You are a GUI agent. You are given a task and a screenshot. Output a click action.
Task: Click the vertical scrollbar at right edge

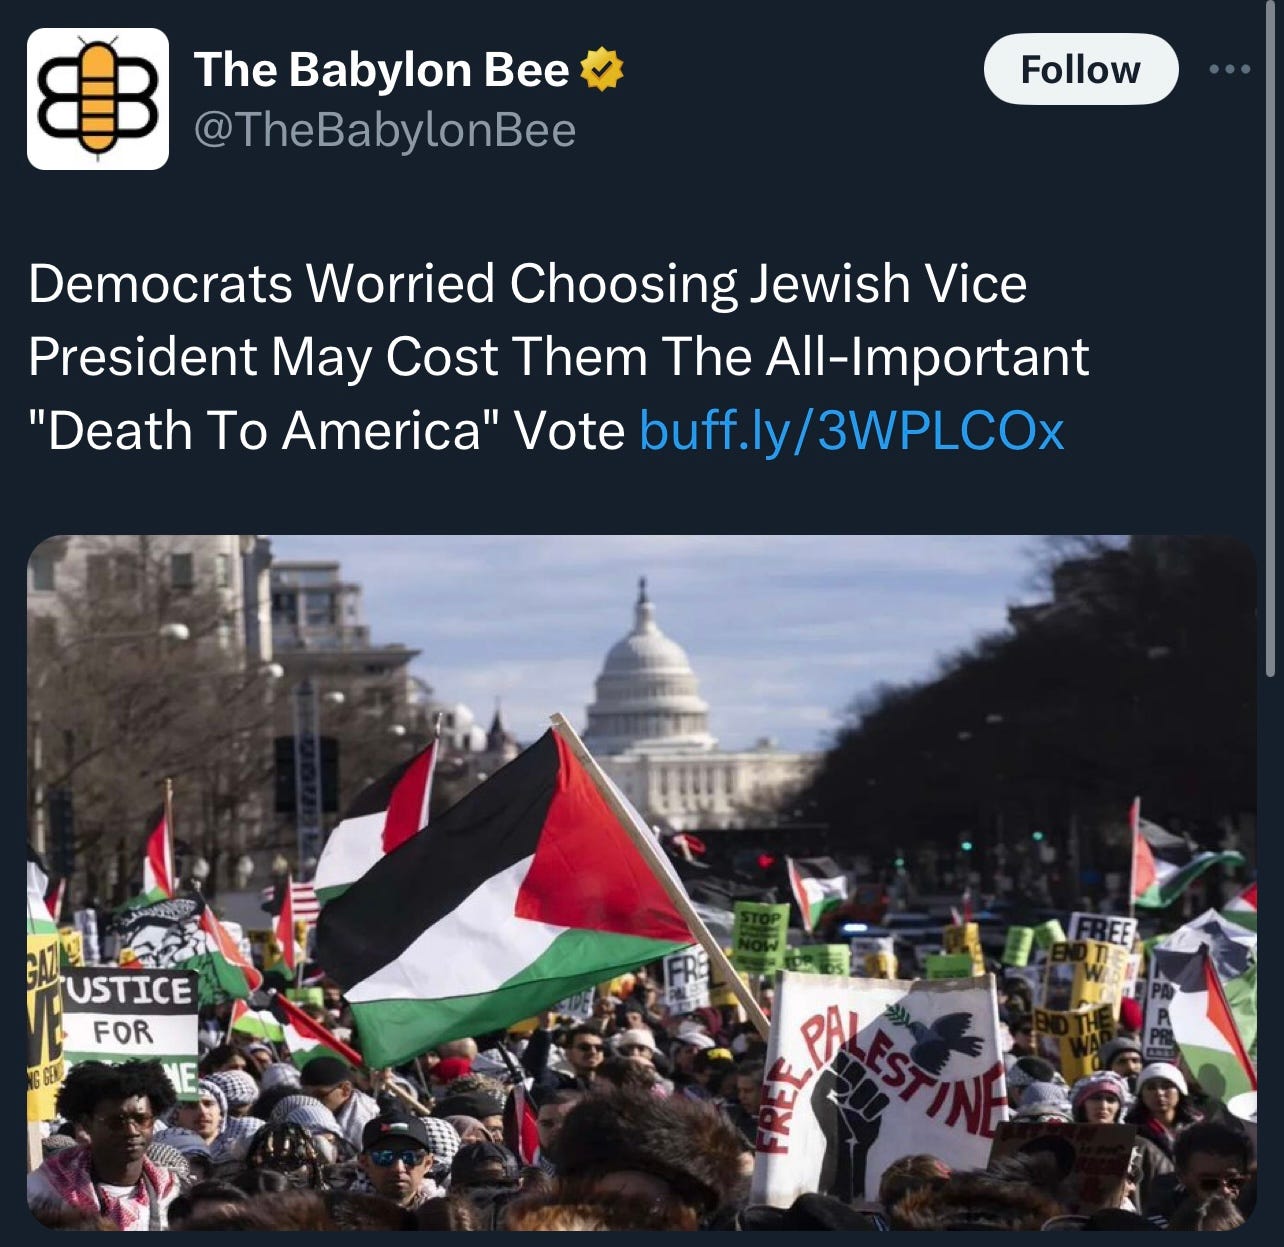tap(1270, 340)
